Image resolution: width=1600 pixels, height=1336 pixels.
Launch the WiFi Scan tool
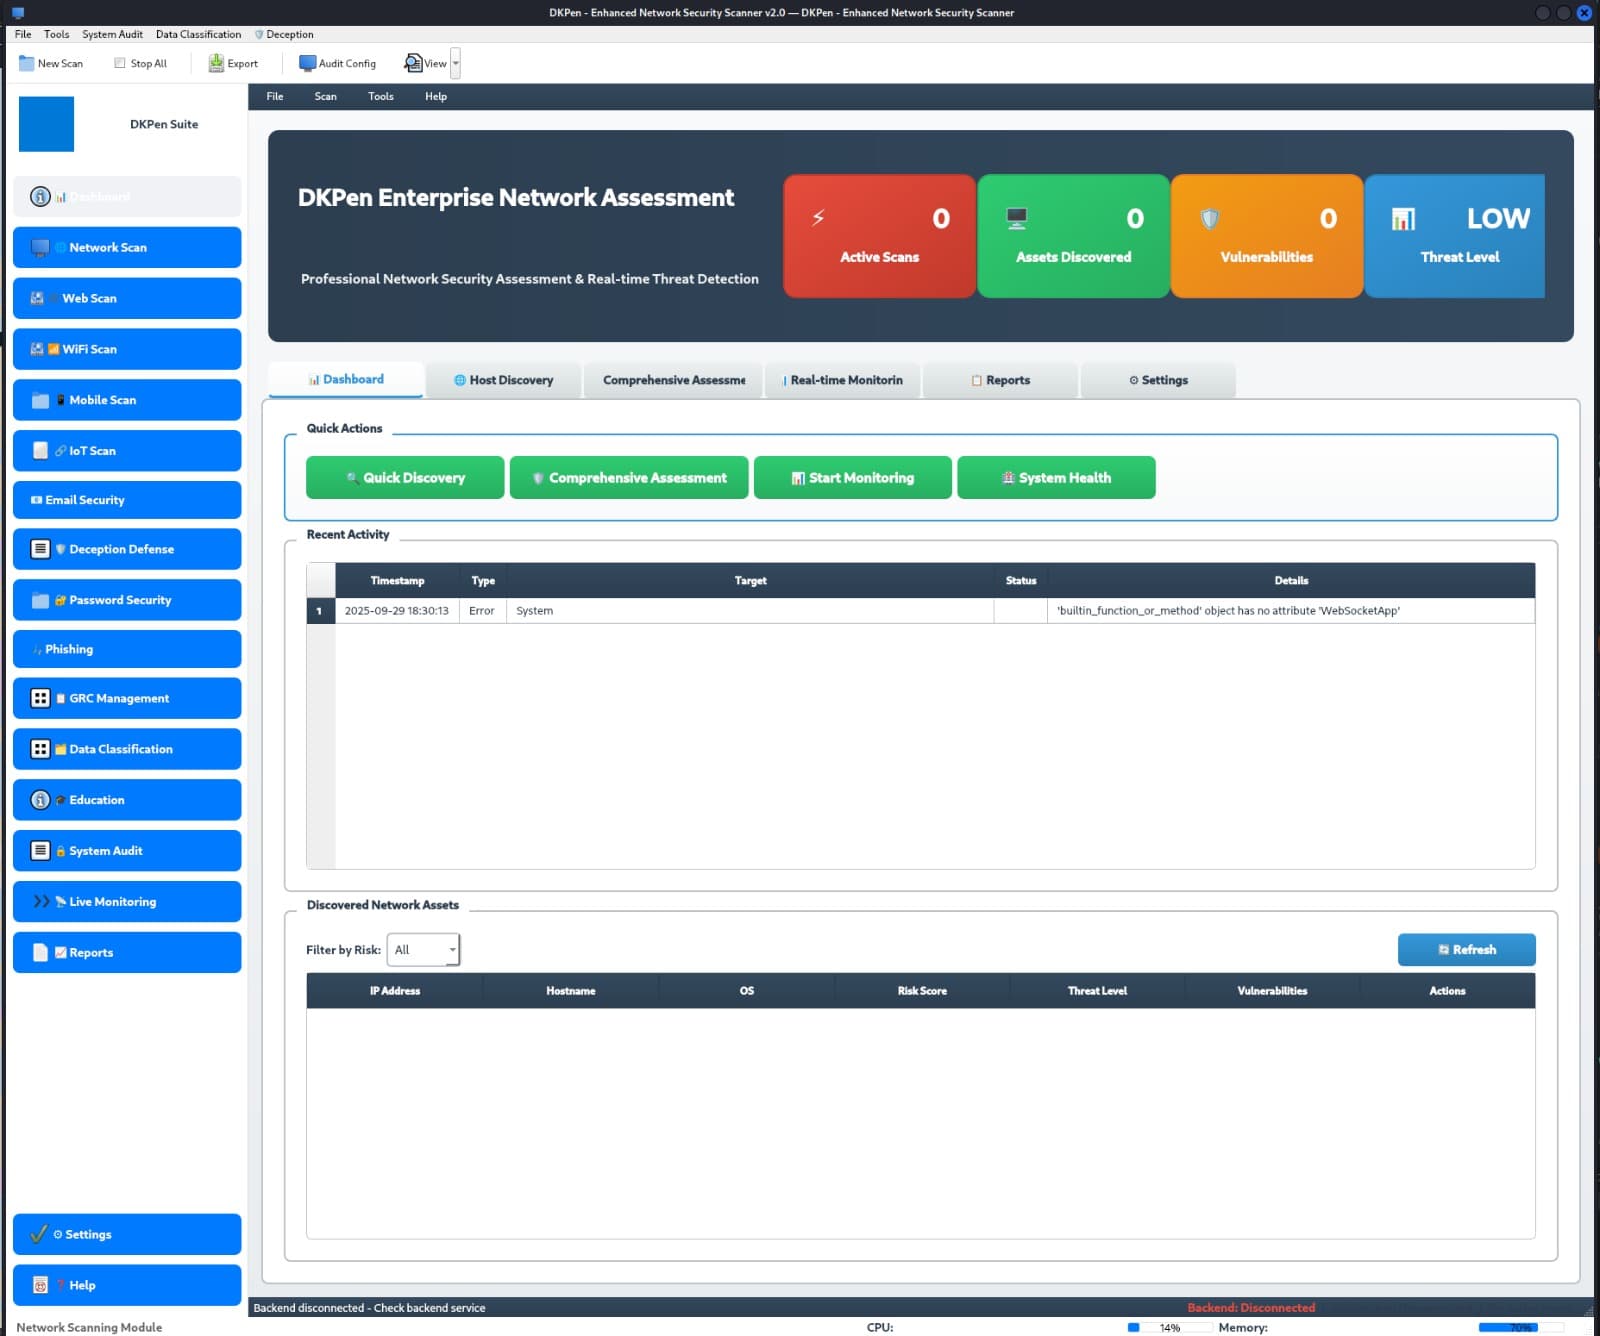[127, 349]
